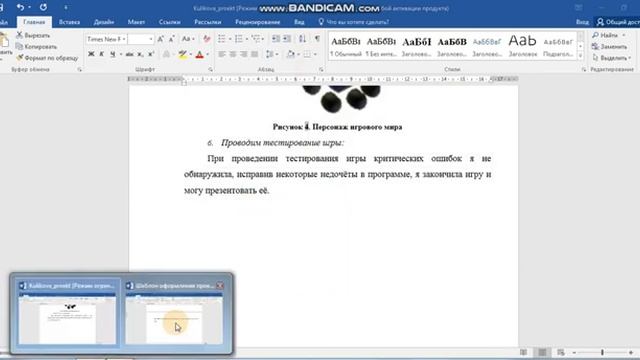This screenshot has width=640, height=360.
Task: Toggle bold formatting (Ж)
Action: 91,54
